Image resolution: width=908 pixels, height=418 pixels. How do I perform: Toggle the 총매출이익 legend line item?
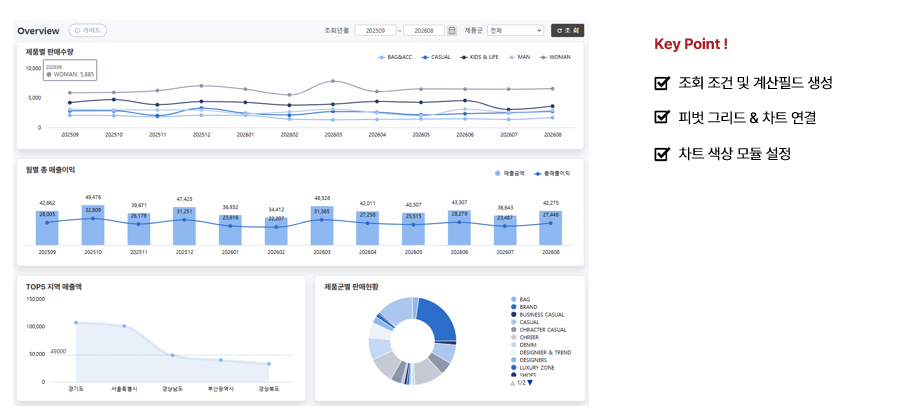point(551,173)
